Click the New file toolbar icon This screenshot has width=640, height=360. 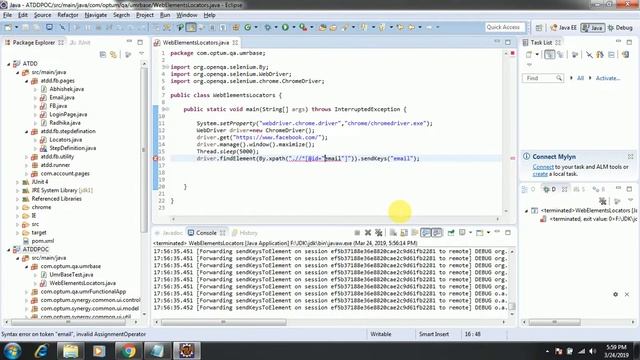tap(8, 27)
